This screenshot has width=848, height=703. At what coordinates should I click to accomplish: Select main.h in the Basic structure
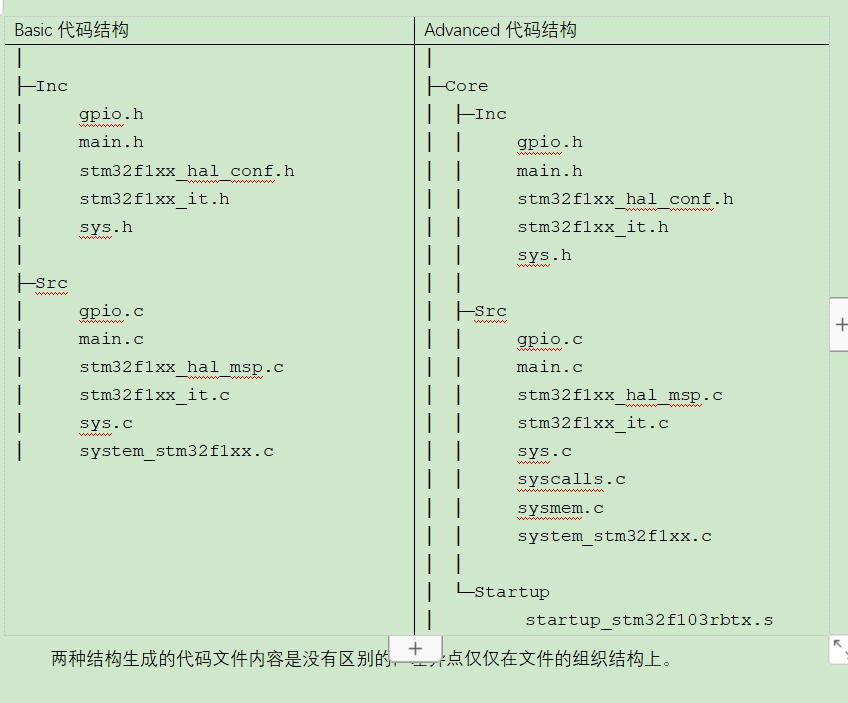[110, 142]
